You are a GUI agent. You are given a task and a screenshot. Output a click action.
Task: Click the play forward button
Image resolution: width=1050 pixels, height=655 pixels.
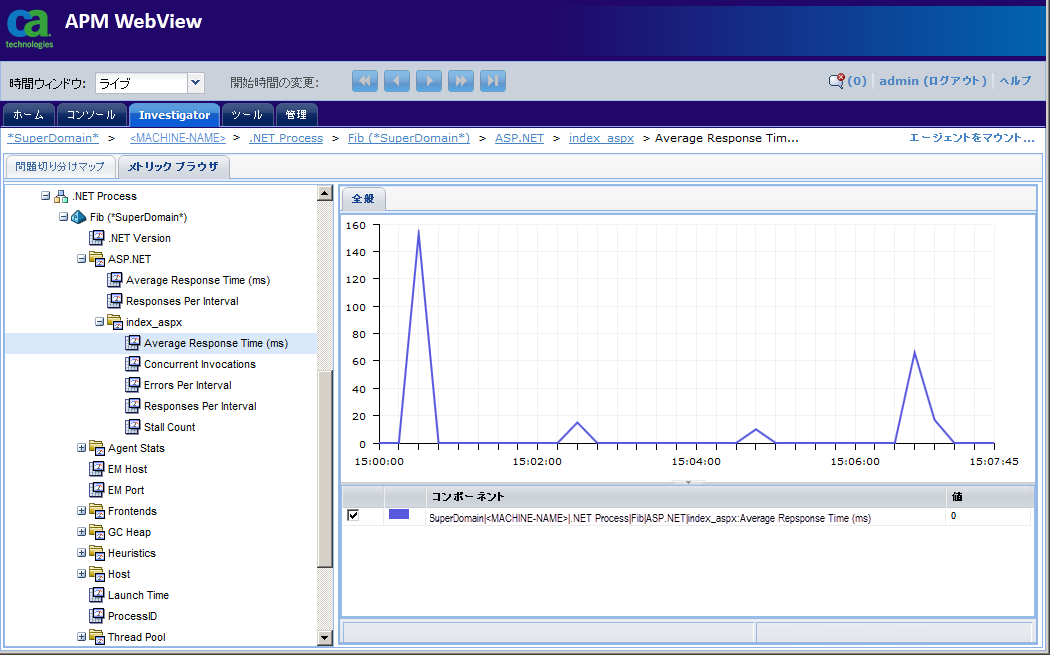pos(429,81)
